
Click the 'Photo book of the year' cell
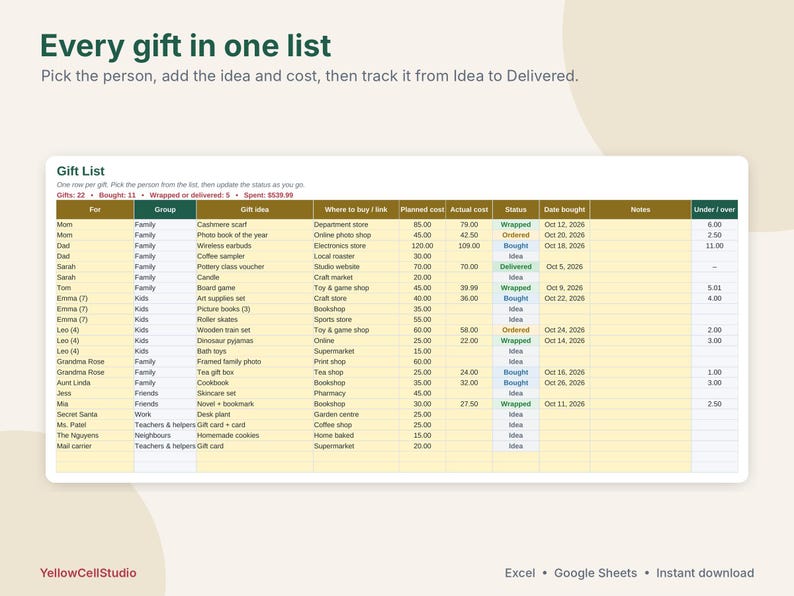(x=255, y=235)
